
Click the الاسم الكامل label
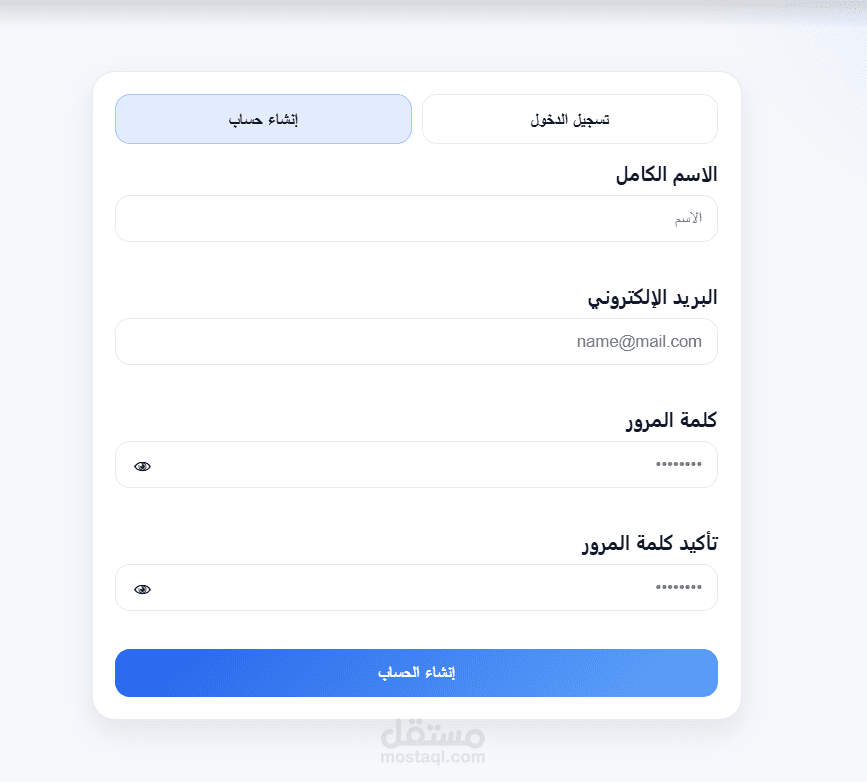(666, 175)
